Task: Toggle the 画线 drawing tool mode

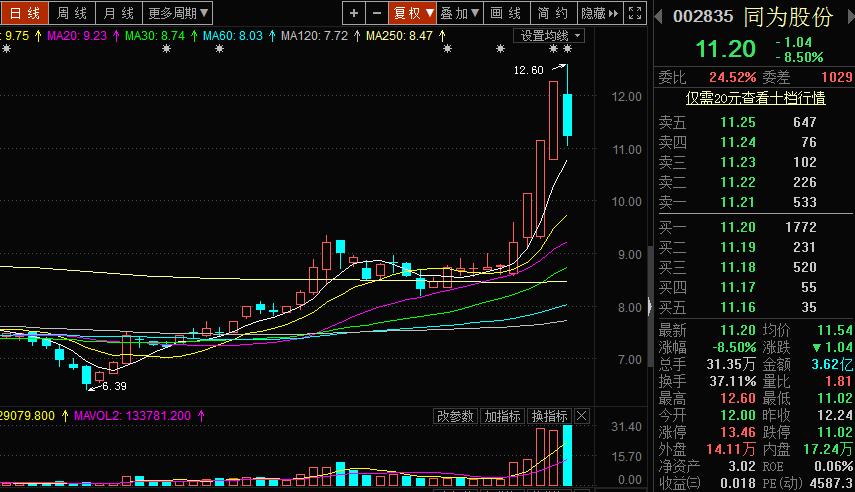Action: pyautogui.click(x=506, y=13)
